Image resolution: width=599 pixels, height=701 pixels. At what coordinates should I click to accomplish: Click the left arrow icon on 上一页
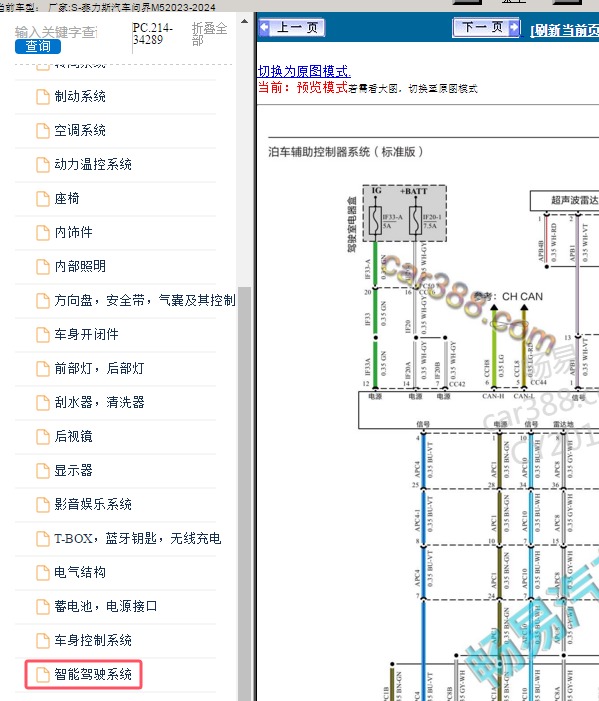[265, 27]
